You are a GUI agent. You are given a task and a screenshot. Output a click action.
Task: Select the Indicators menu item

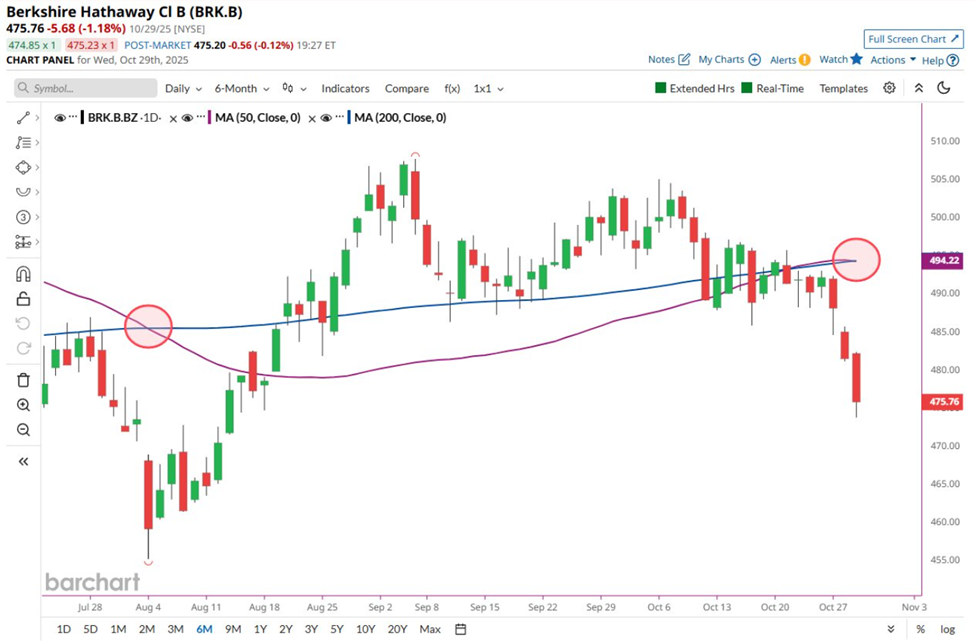[345, 88]
